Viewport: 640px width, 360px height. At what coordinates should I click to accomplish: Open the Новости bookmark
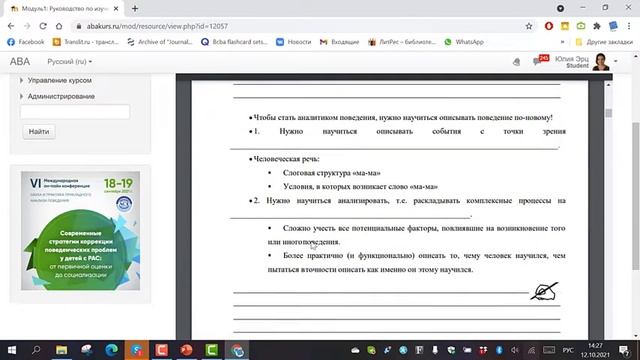tap(293, 42)
